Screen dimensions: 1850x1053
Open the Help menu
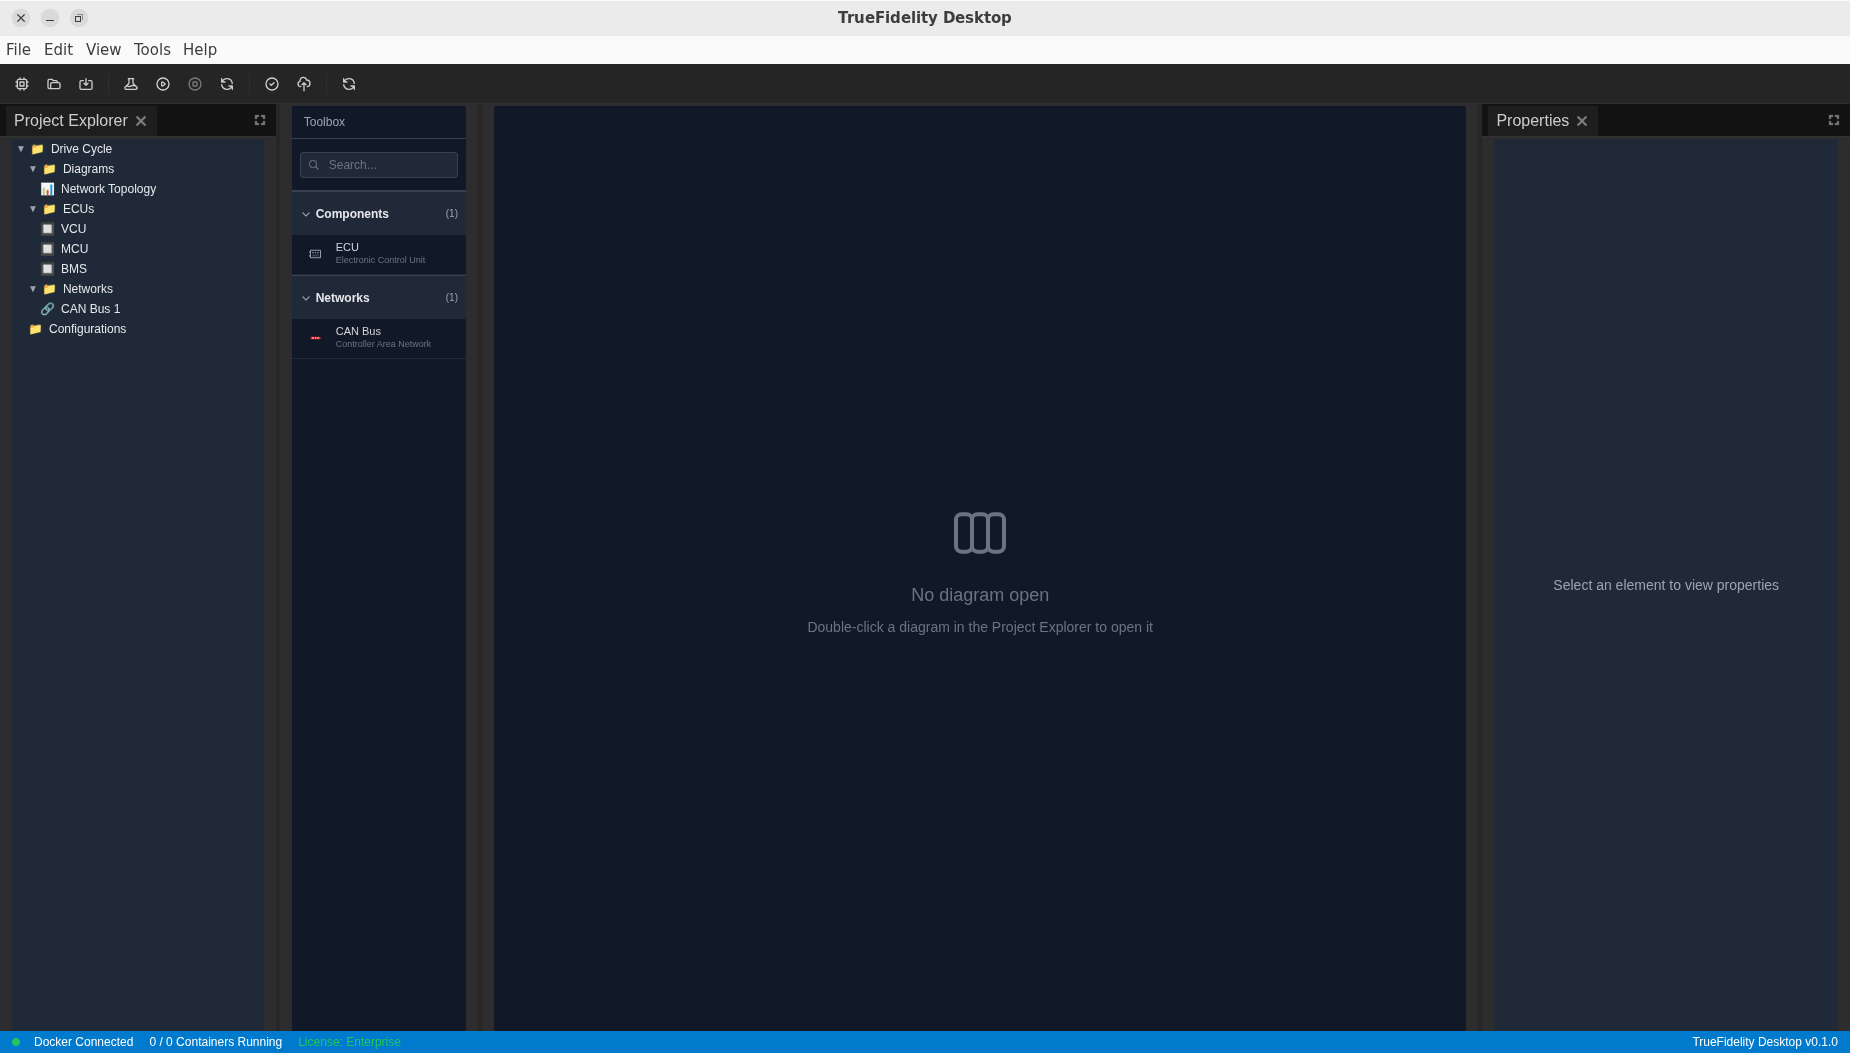tap(200, 50)
